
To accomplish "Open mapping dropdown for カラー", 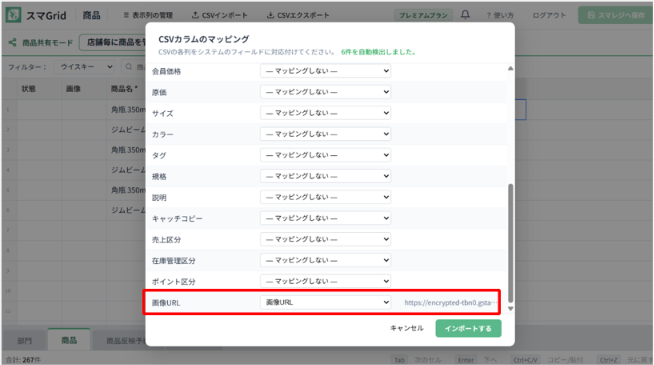I will 325,134.
